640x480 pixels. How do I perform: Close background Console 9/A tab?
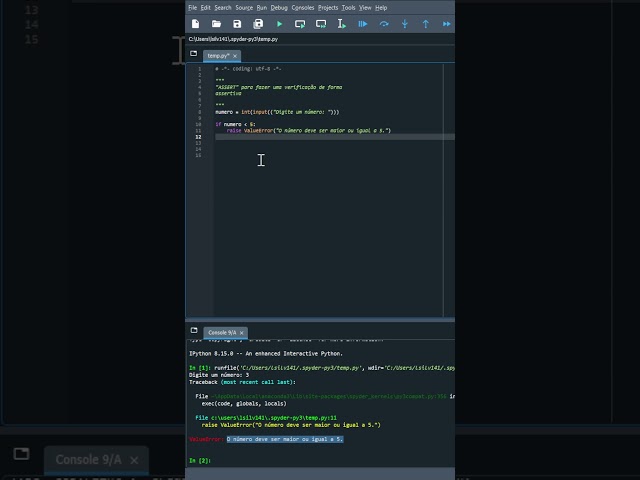134,460
